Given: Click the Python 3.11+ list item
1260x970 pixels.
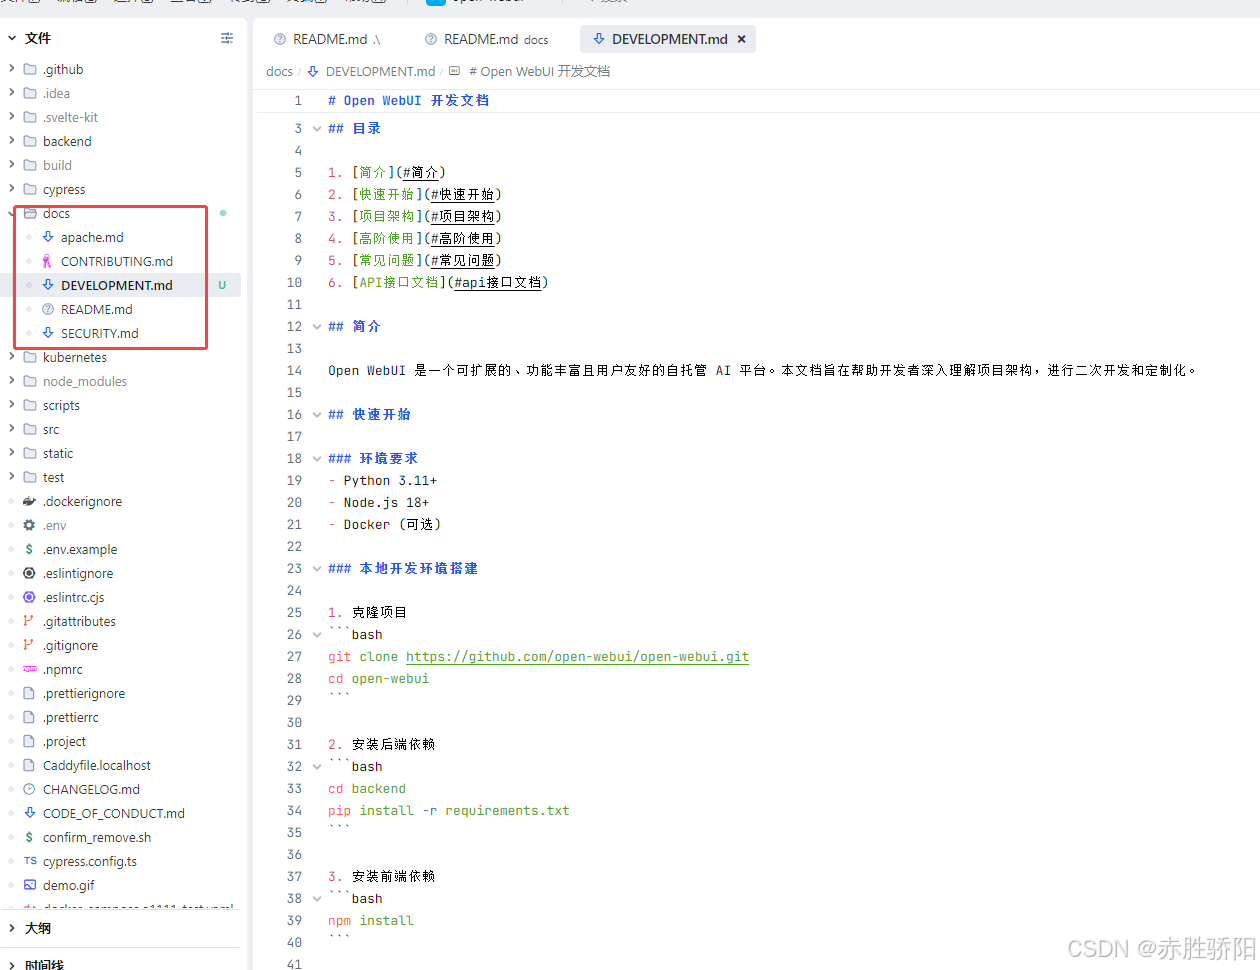Looking at the screenshot, I should (390, 481).
